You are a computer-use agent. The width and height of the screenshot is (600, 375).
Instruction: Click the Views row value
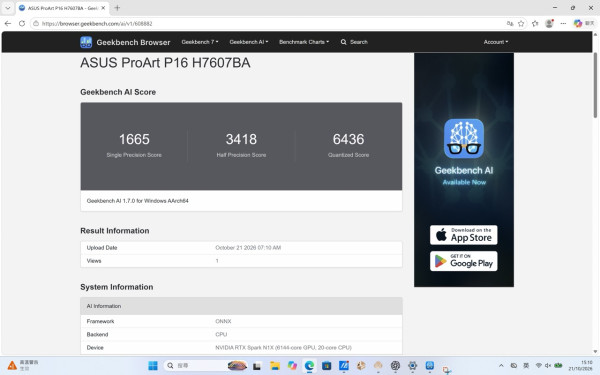[x=217, y=261]
